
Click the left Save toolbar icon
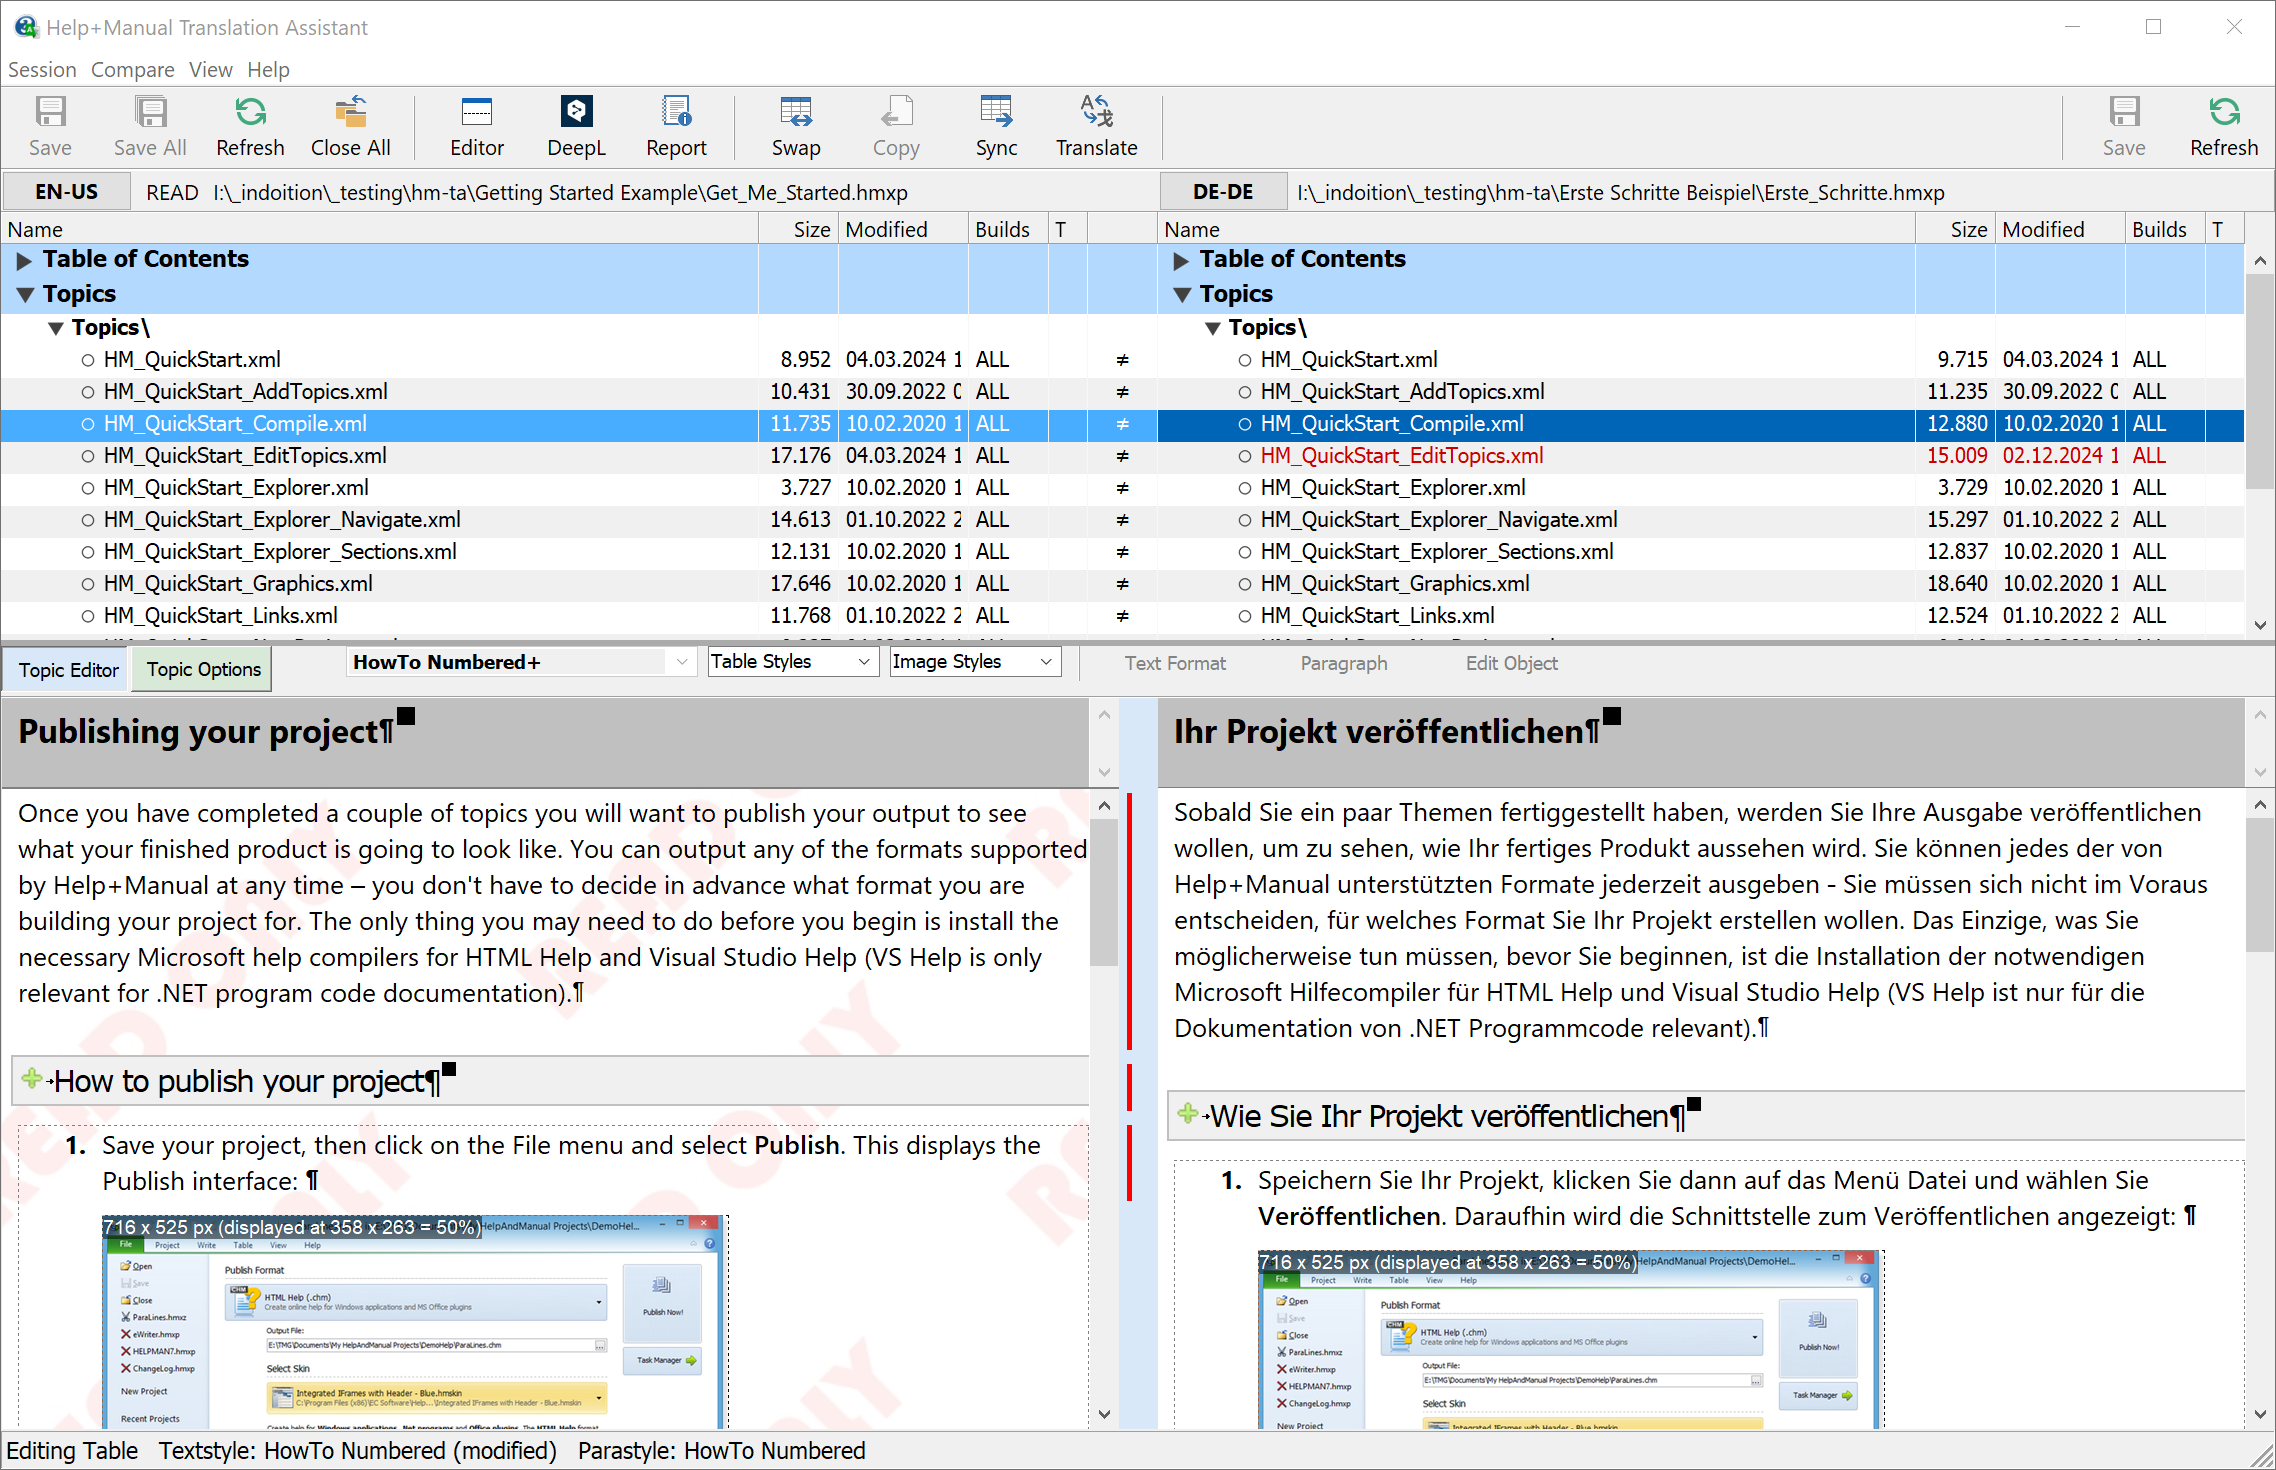(x=50, y=126)
